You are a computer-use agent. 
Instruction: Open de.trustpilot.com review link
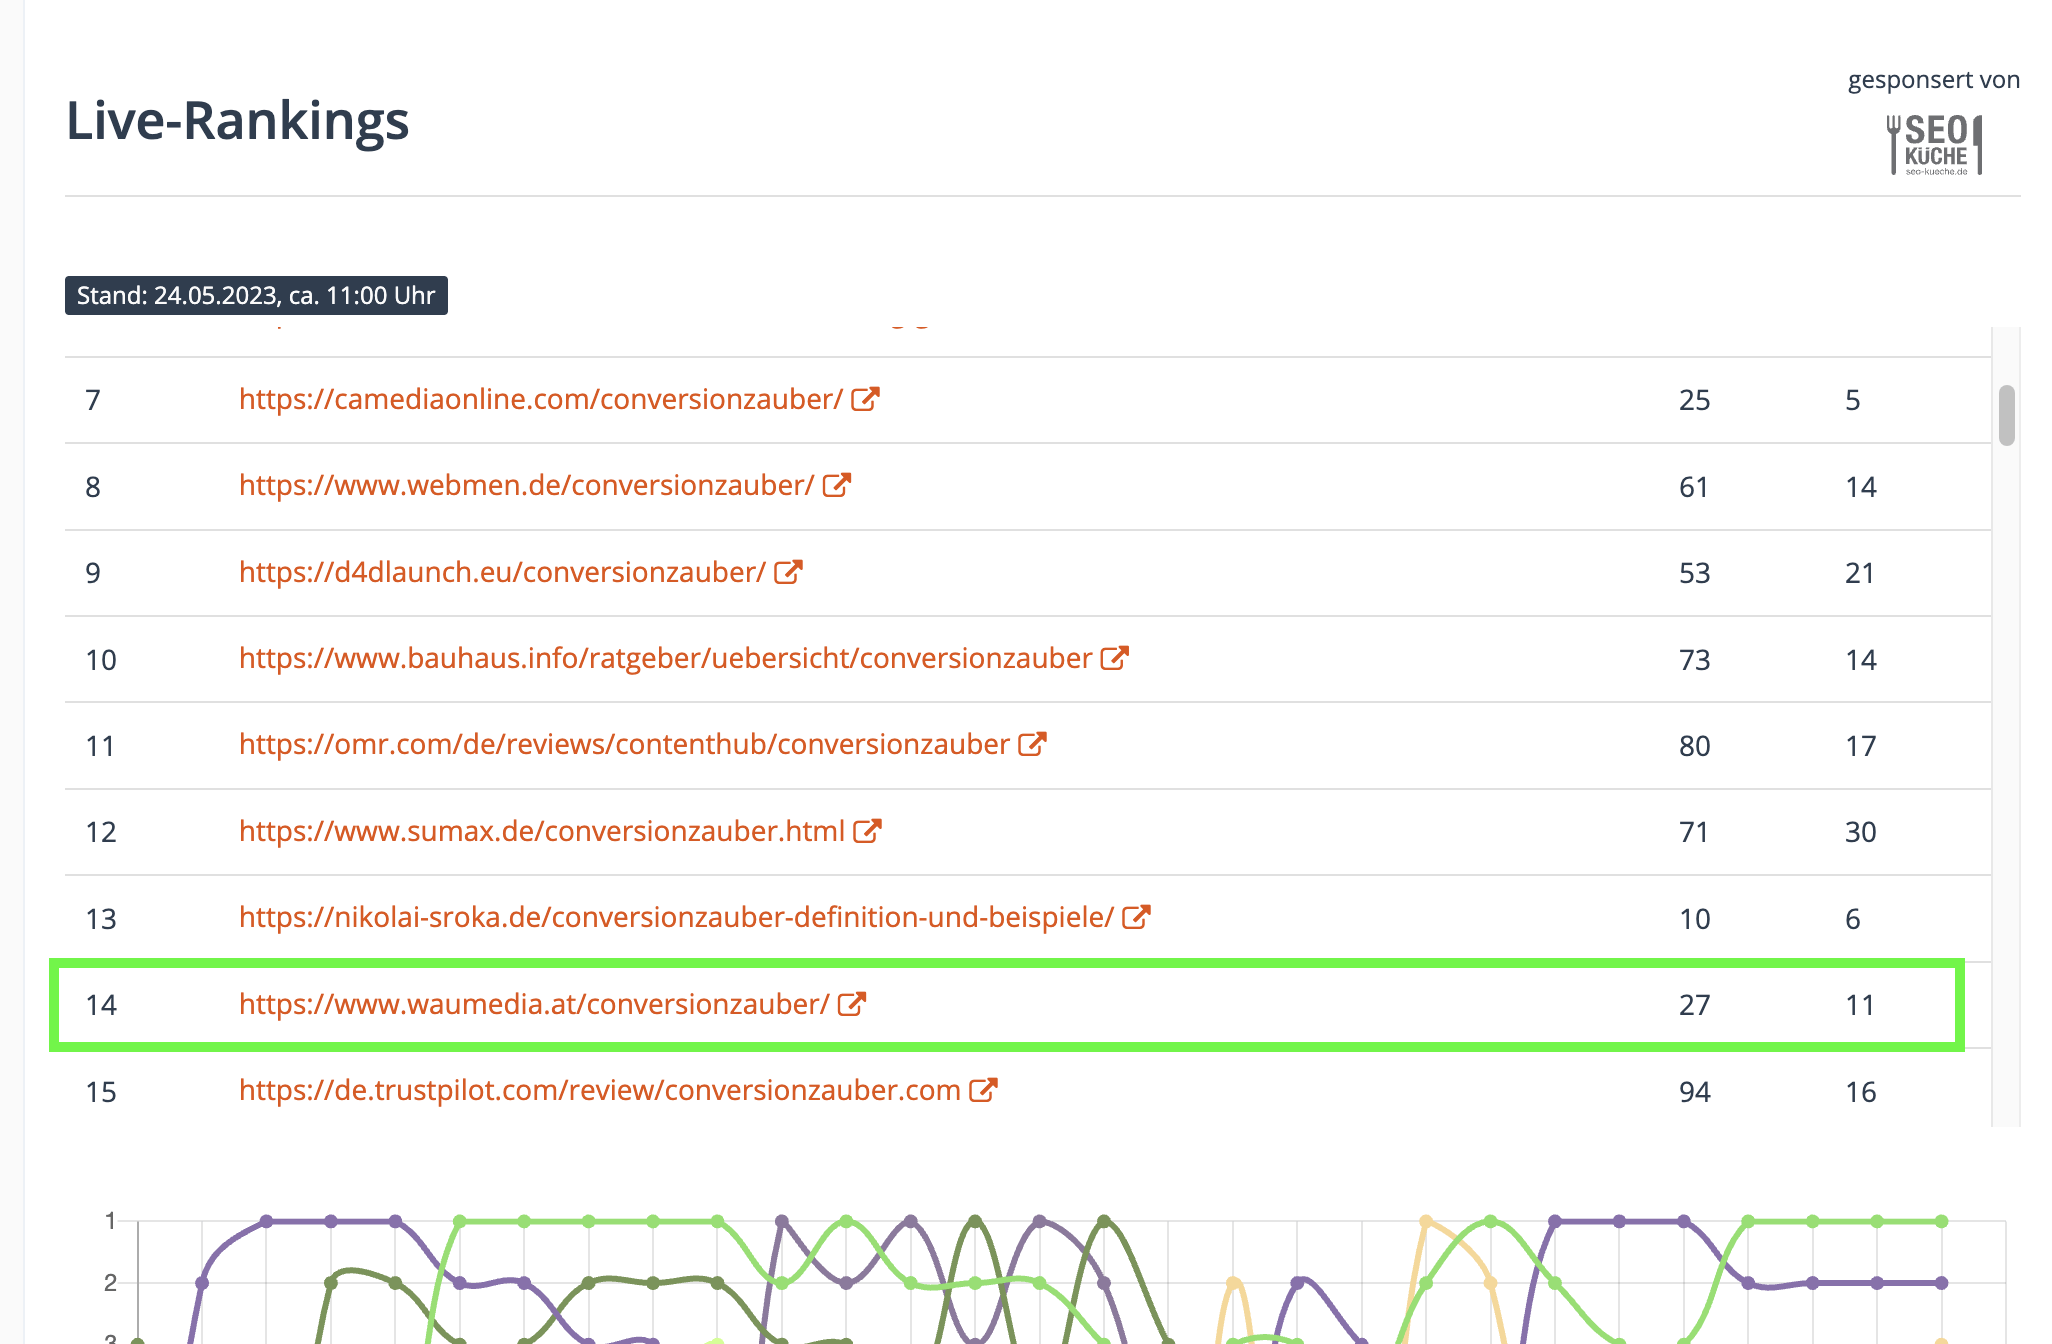(600, 1090)
